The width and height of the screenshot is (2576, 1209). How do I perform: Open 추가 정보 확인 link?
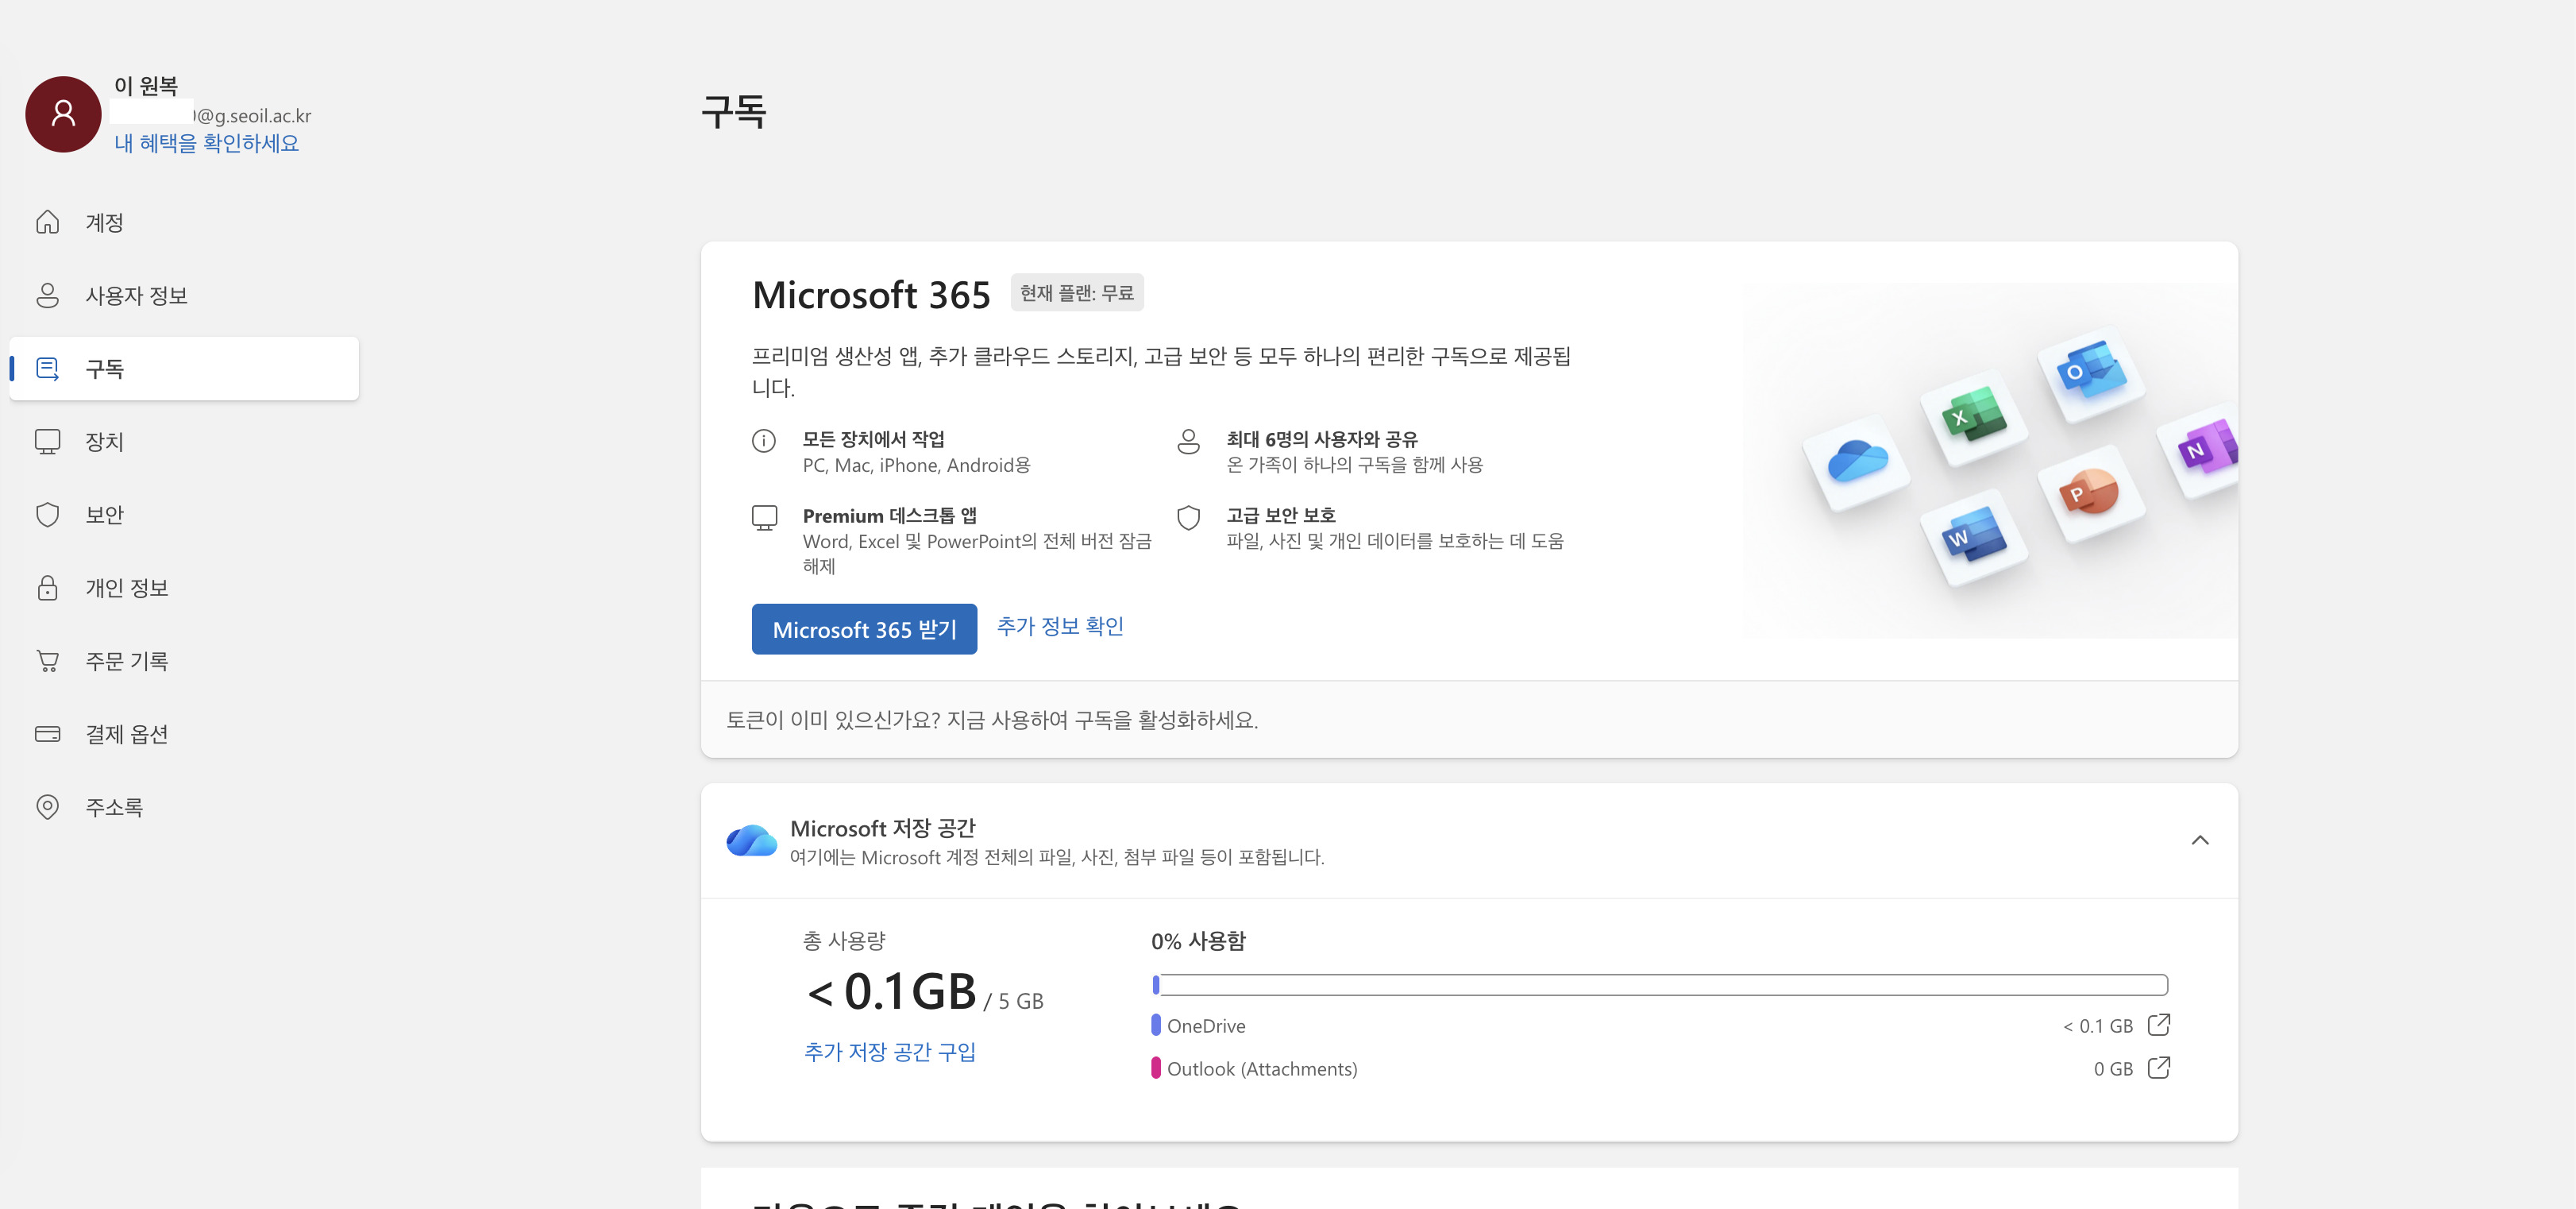tap(1060, 626)
